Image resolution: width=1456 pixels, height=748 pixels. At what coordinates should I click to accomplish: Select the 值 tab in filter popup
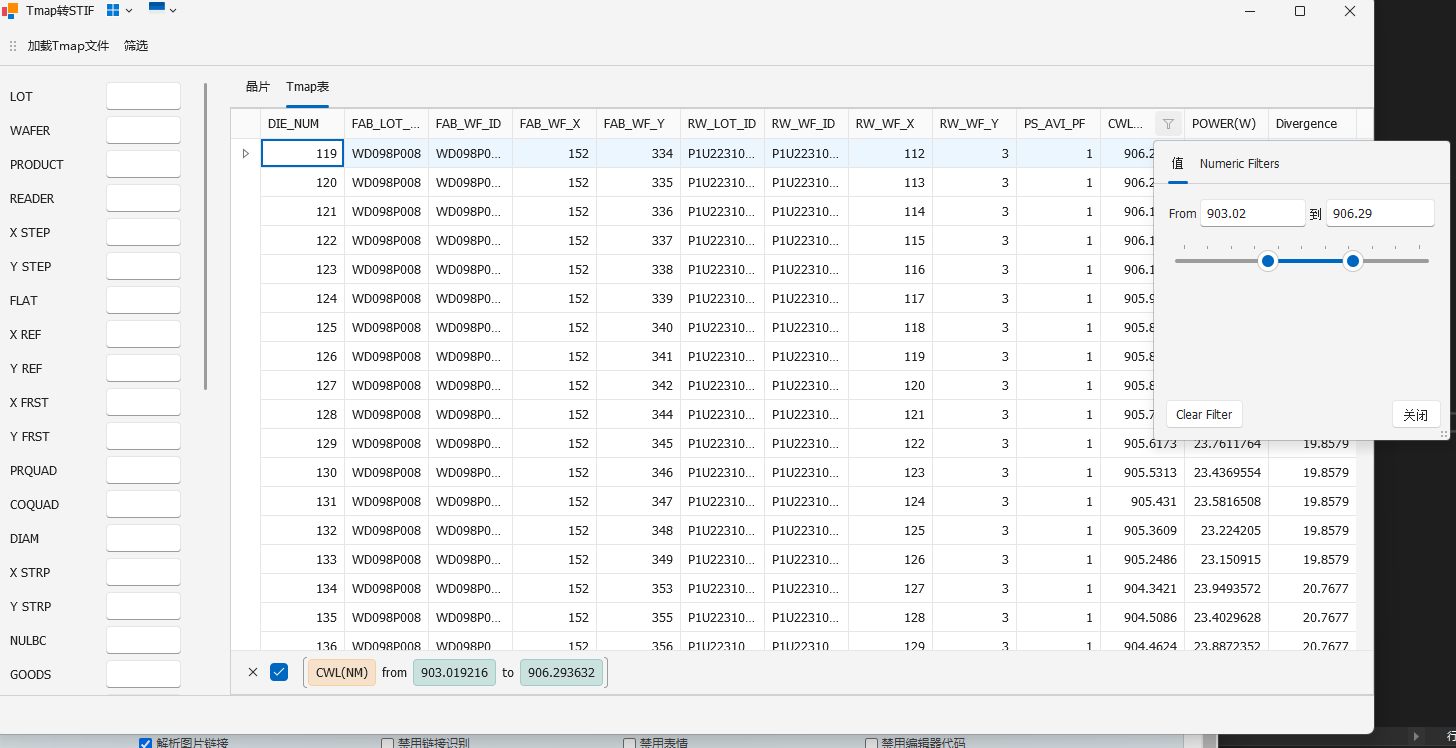point(1177,163)
